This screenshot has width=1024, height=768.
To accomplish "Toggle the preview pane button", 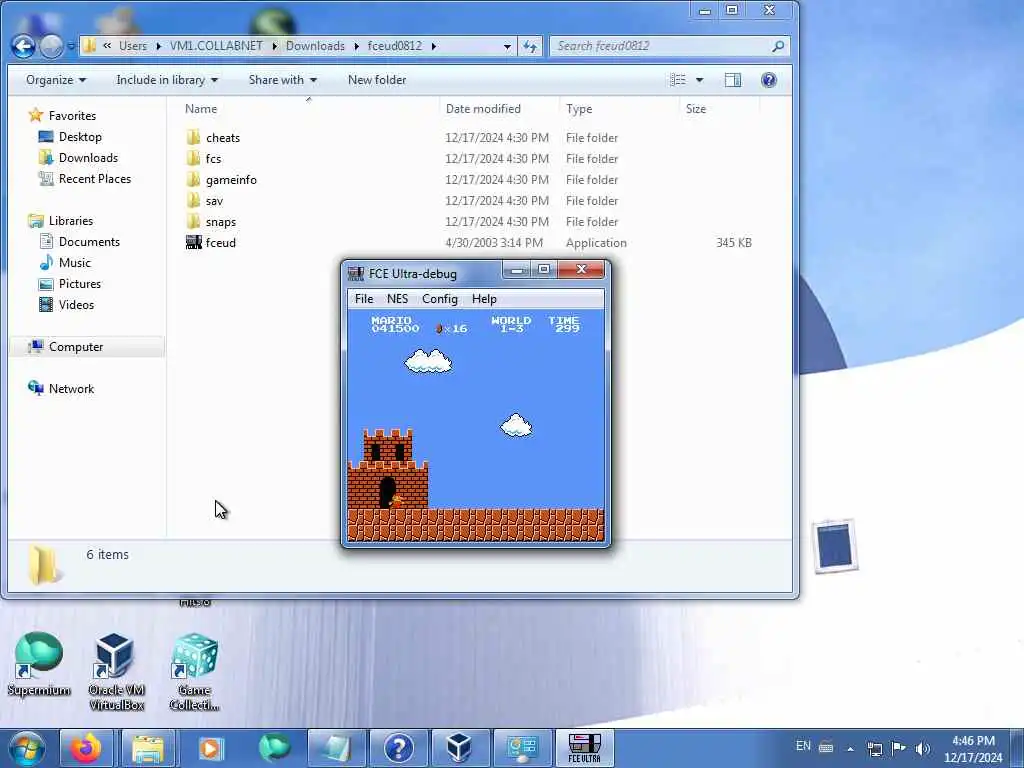I will point(733,80).
